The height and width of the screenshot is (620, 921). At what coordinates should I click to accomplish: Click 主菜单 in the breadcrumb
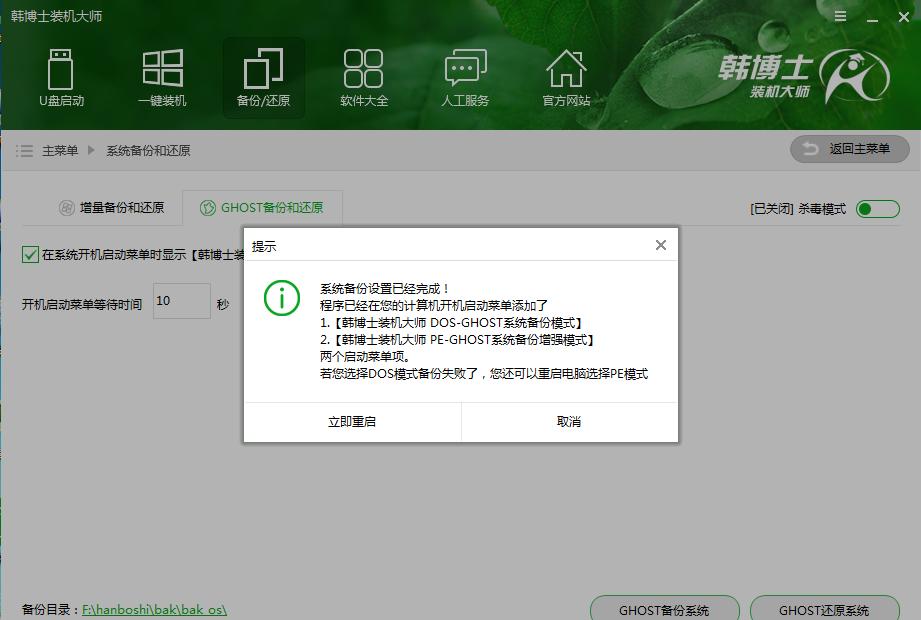60,151
